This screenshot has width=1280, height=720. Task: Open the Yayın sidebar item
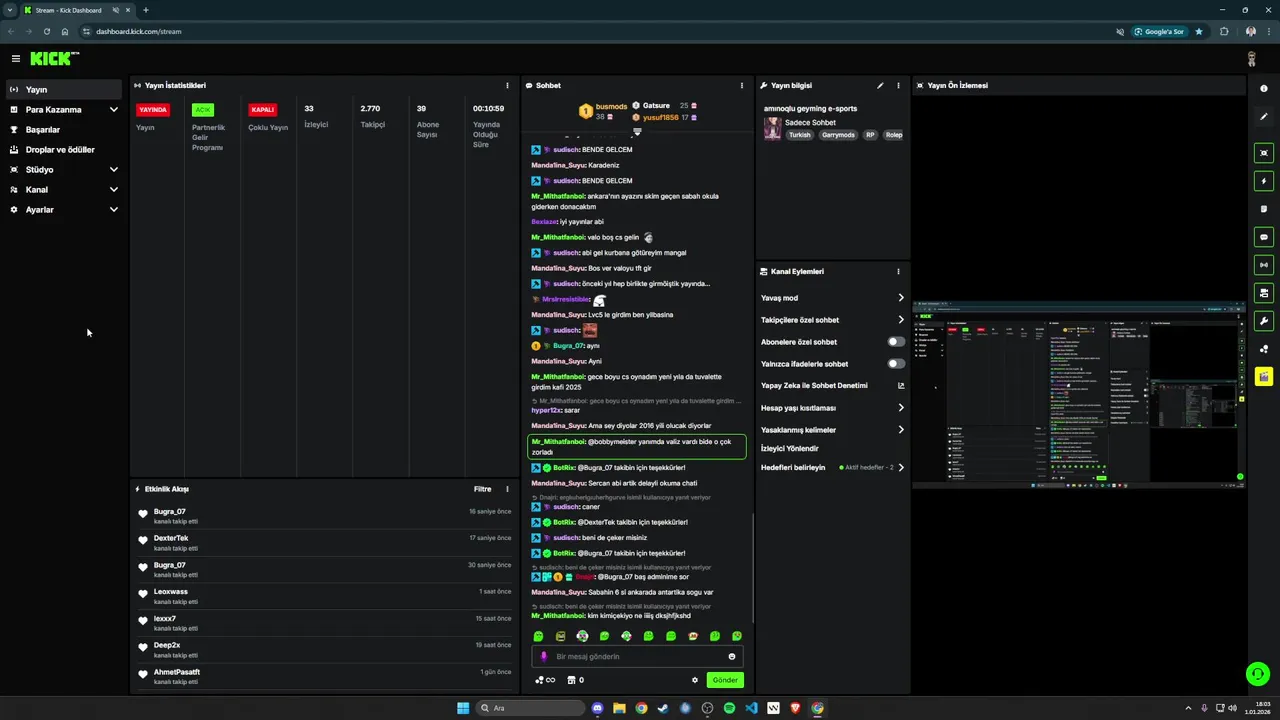pos(64,89)
